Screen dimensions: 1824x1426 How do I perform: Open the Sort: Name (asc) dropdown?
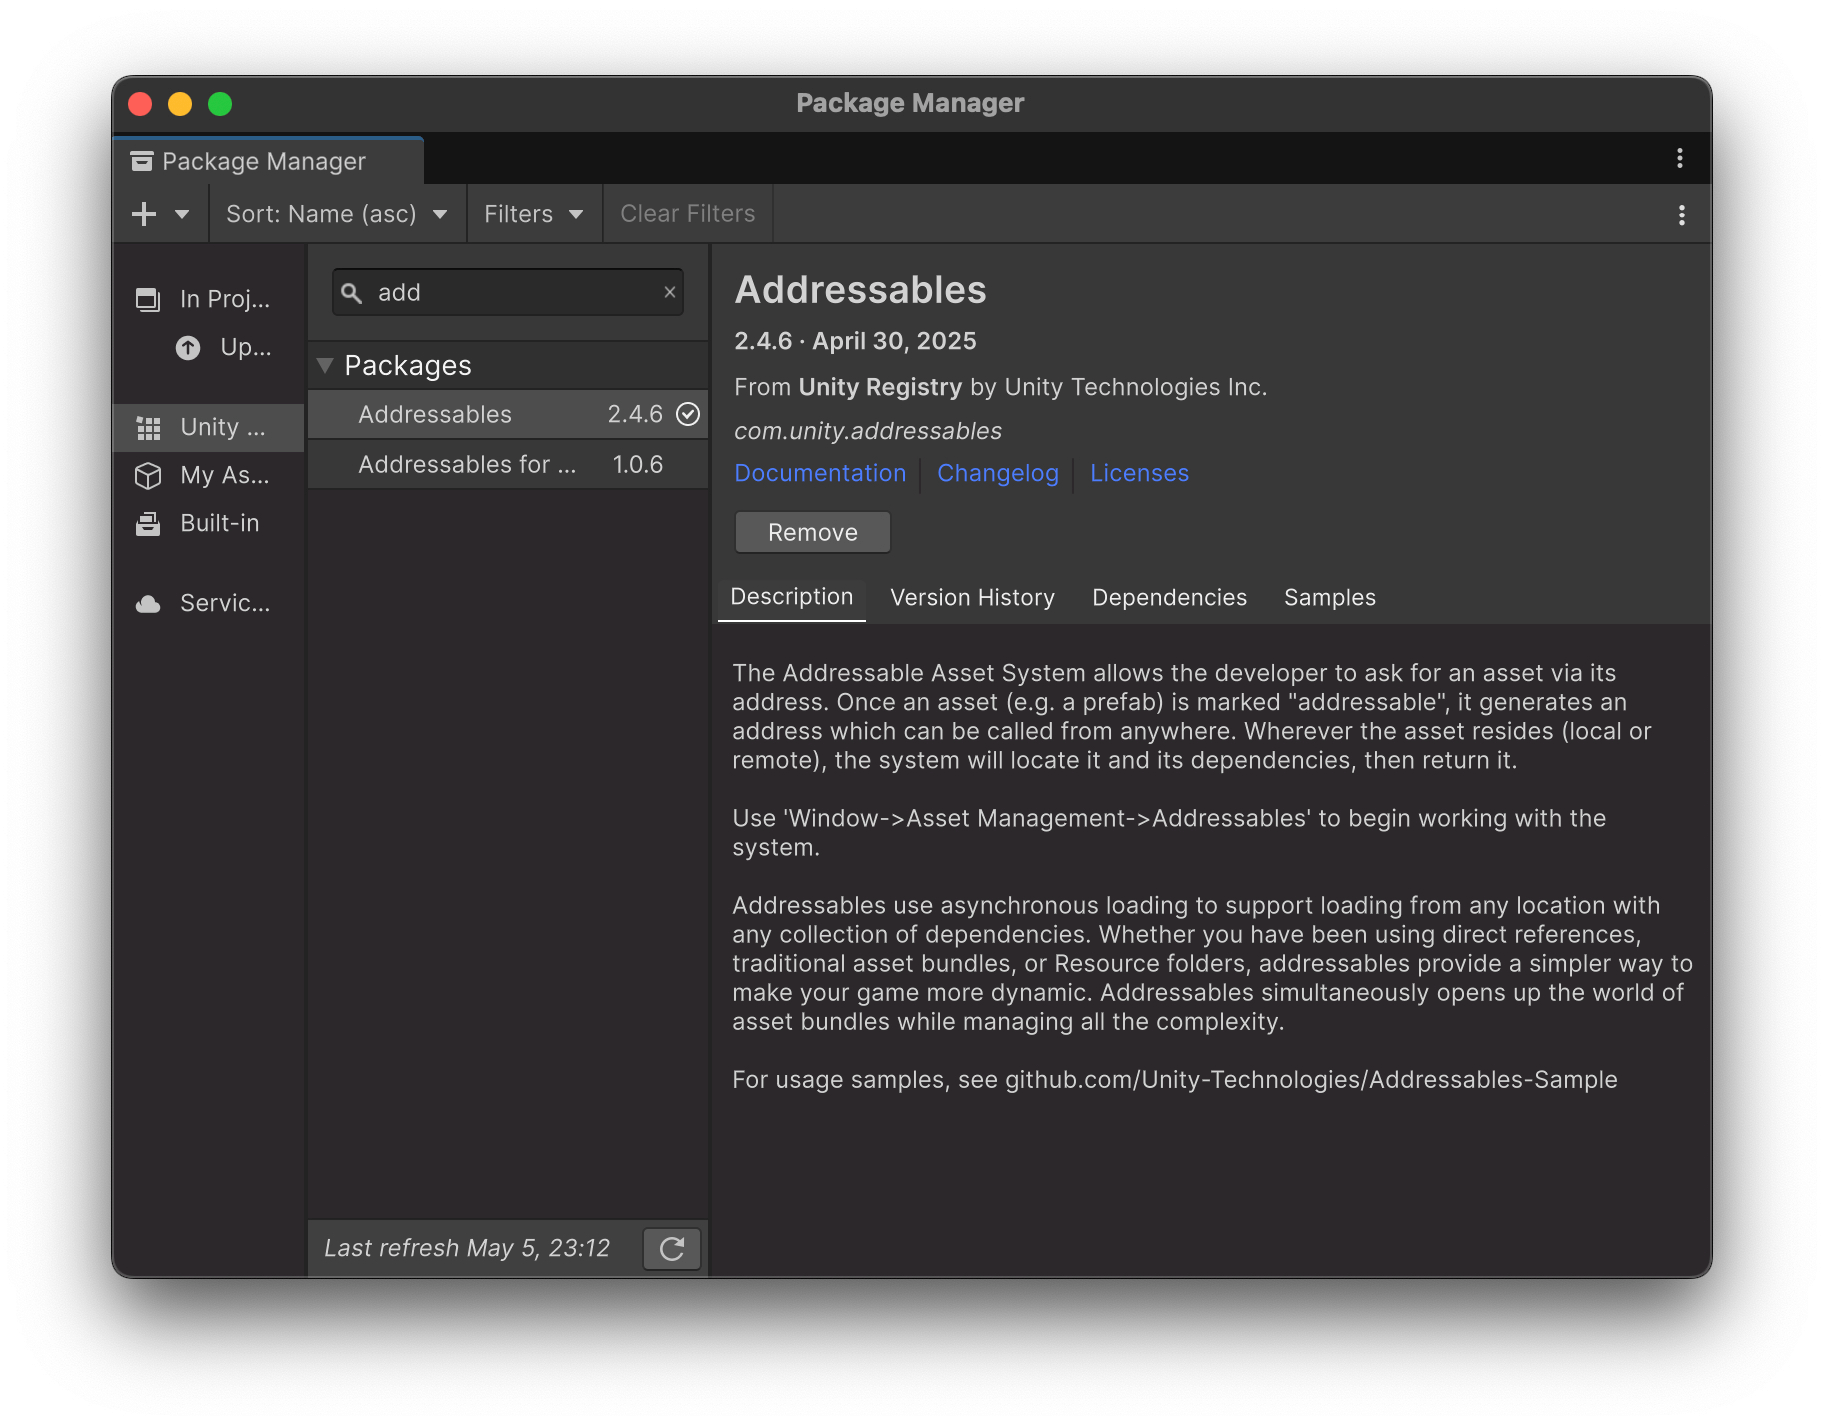click(x=336, y=213)
